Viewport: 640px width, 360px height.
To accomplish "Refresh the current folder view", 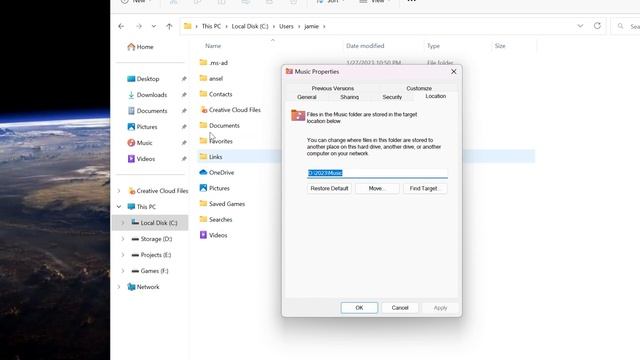I will (597, 26).
